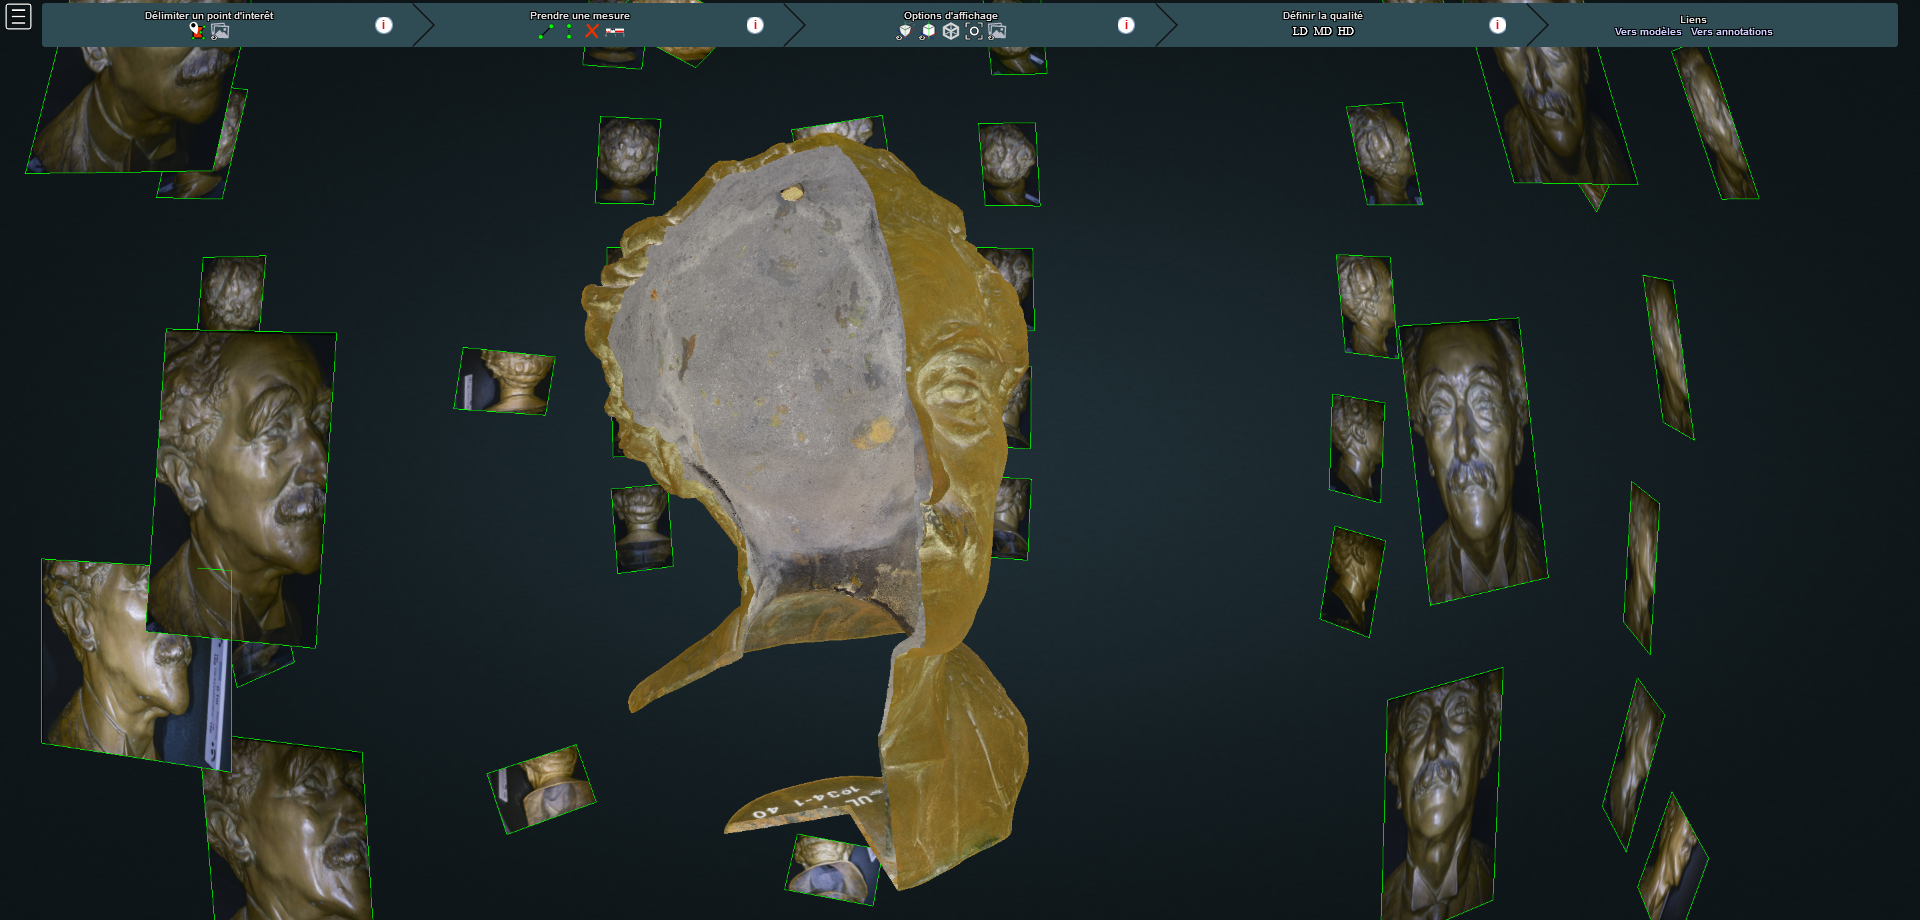The image size is (1920, 920).
Task: Set quality to MD
Action: click(x=1322, y=31)
